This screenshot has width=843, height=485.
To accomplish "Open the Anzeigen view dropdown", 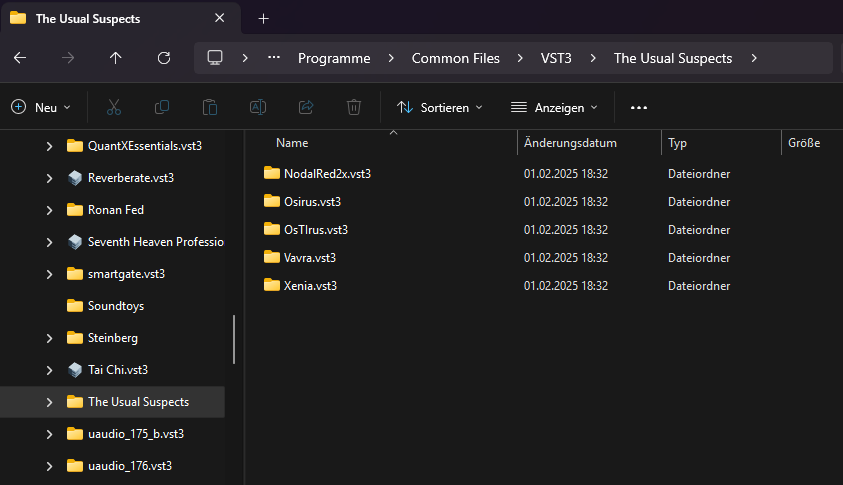I will pyautogui.click(x=554, y=107).
